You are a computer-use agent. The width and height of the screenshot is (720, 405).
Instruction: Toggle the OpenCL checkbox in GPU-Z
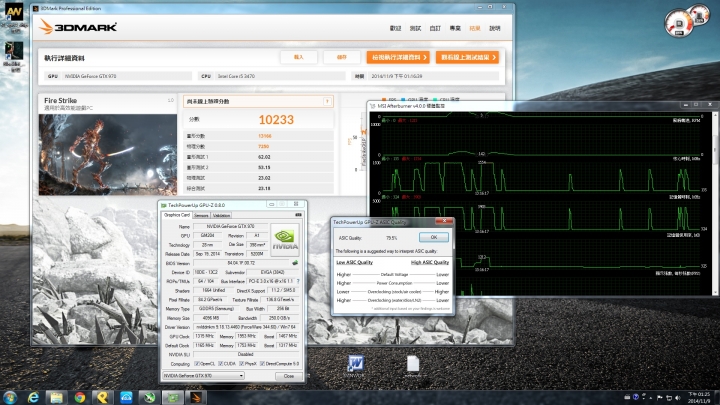click(197, 364)
